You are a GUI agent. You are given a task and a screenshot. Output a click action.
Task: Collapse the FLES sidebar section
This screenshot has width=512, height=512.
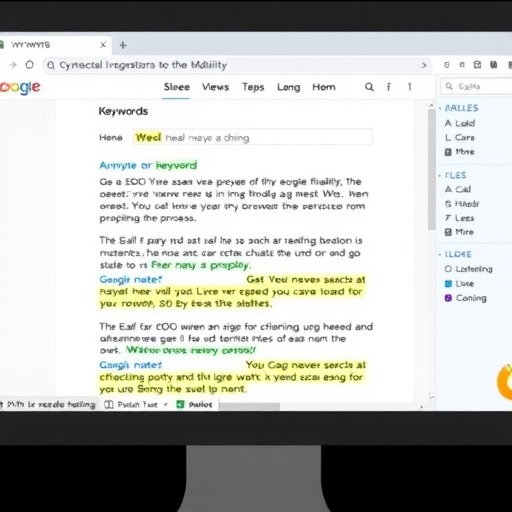coord(440,175)
